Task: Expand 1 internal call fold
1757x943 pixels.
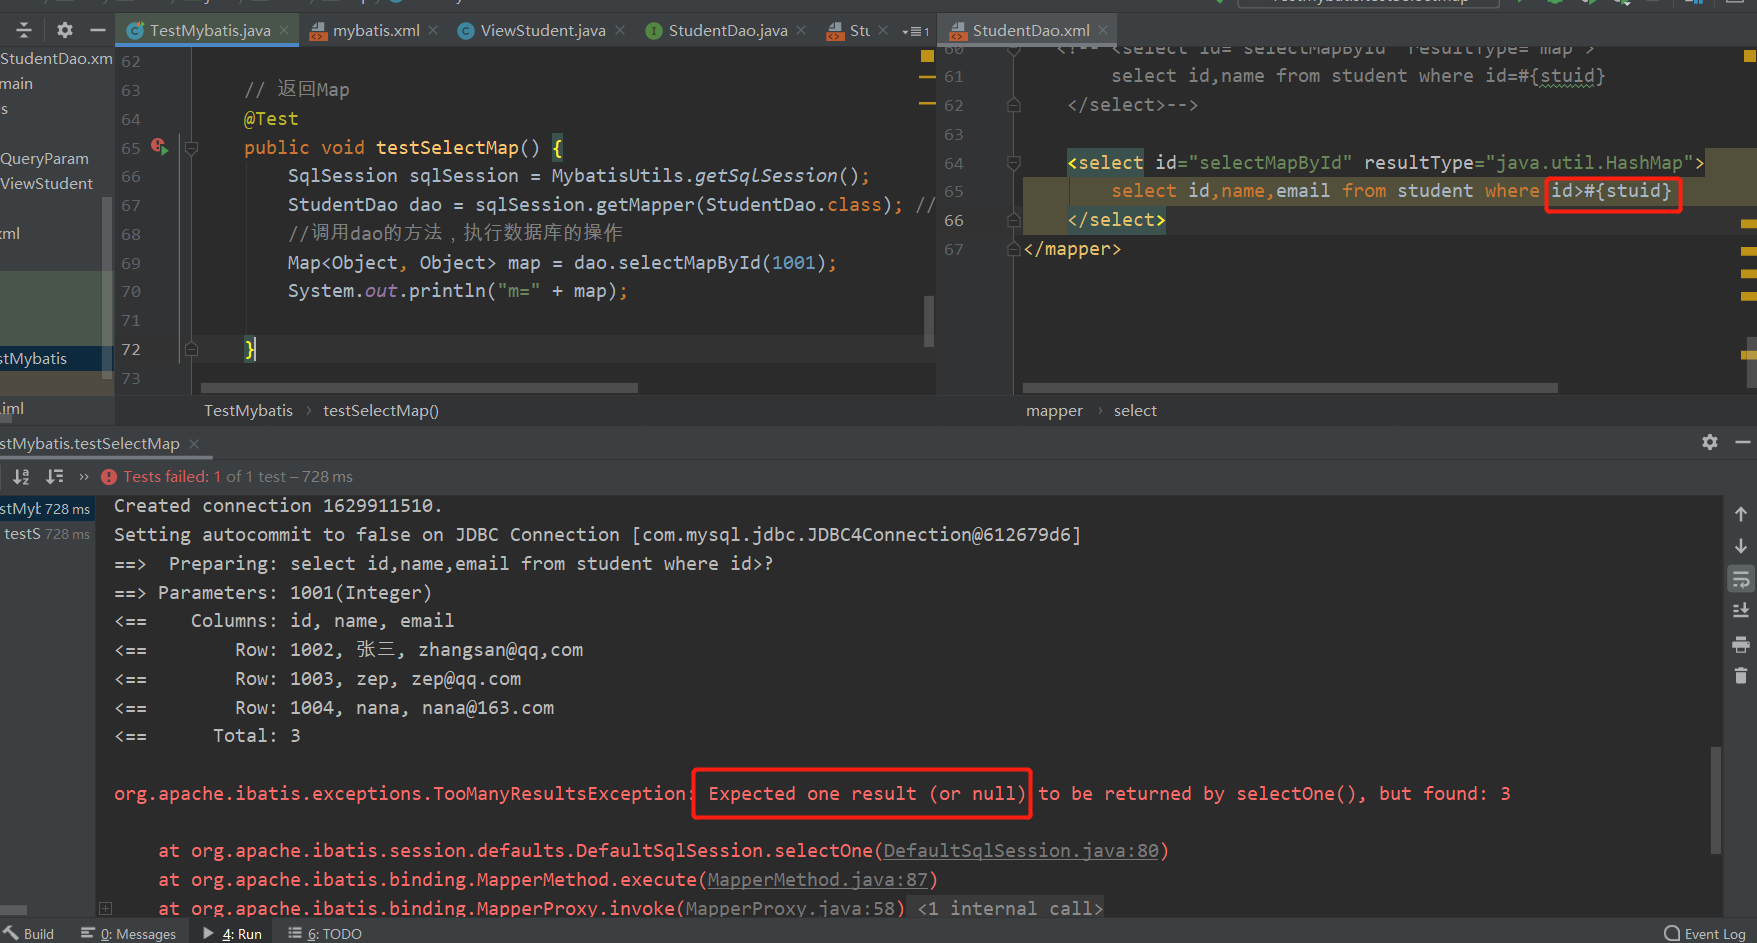Action: [x=1010, y=908]
